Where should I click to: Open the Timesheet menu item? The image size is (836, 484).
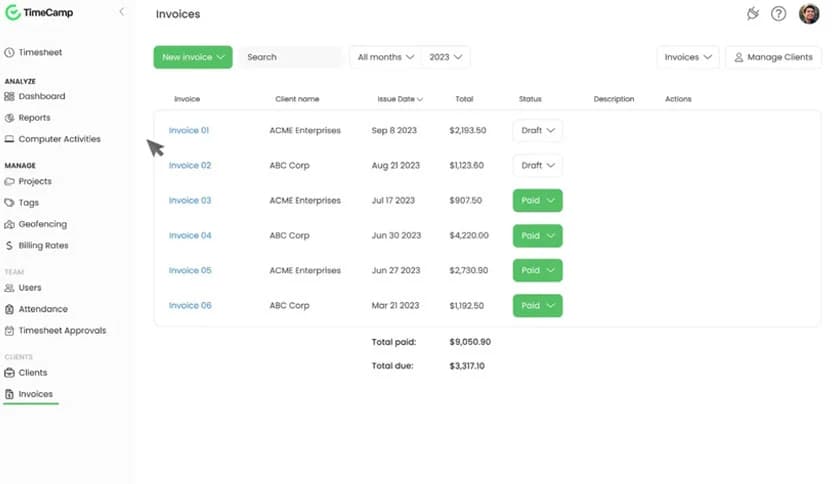pos(40,52)
